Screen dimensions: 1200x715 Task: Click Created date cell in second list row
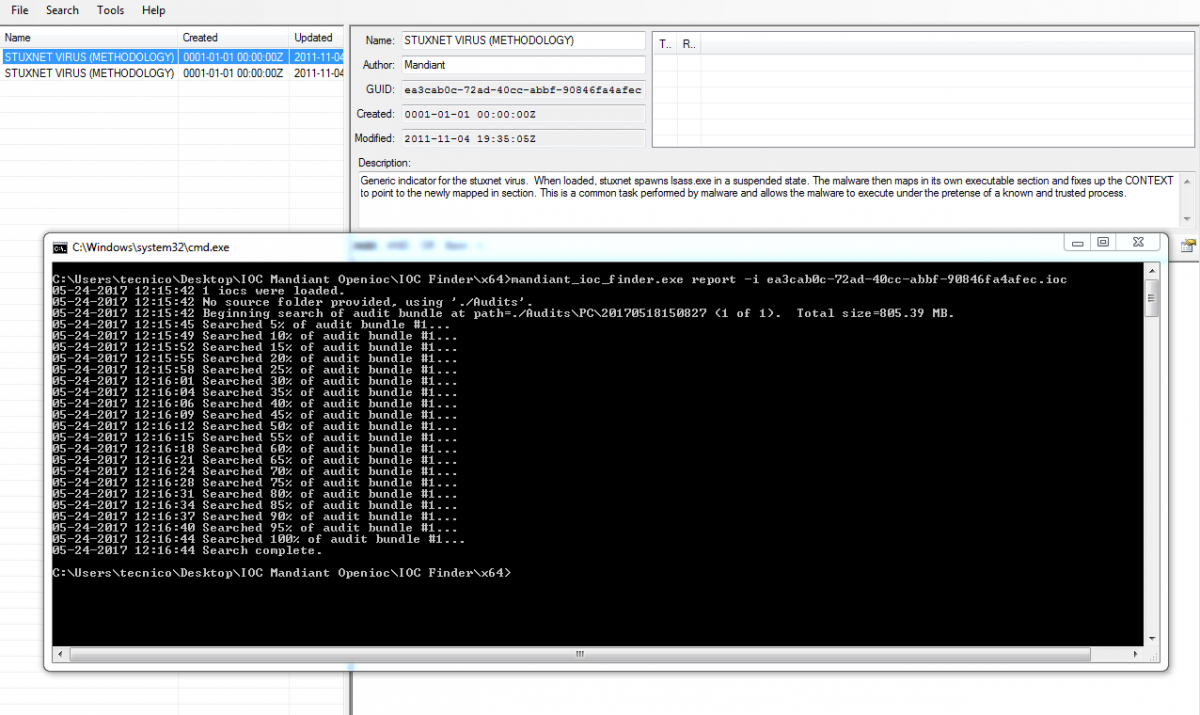coord(234,73)
